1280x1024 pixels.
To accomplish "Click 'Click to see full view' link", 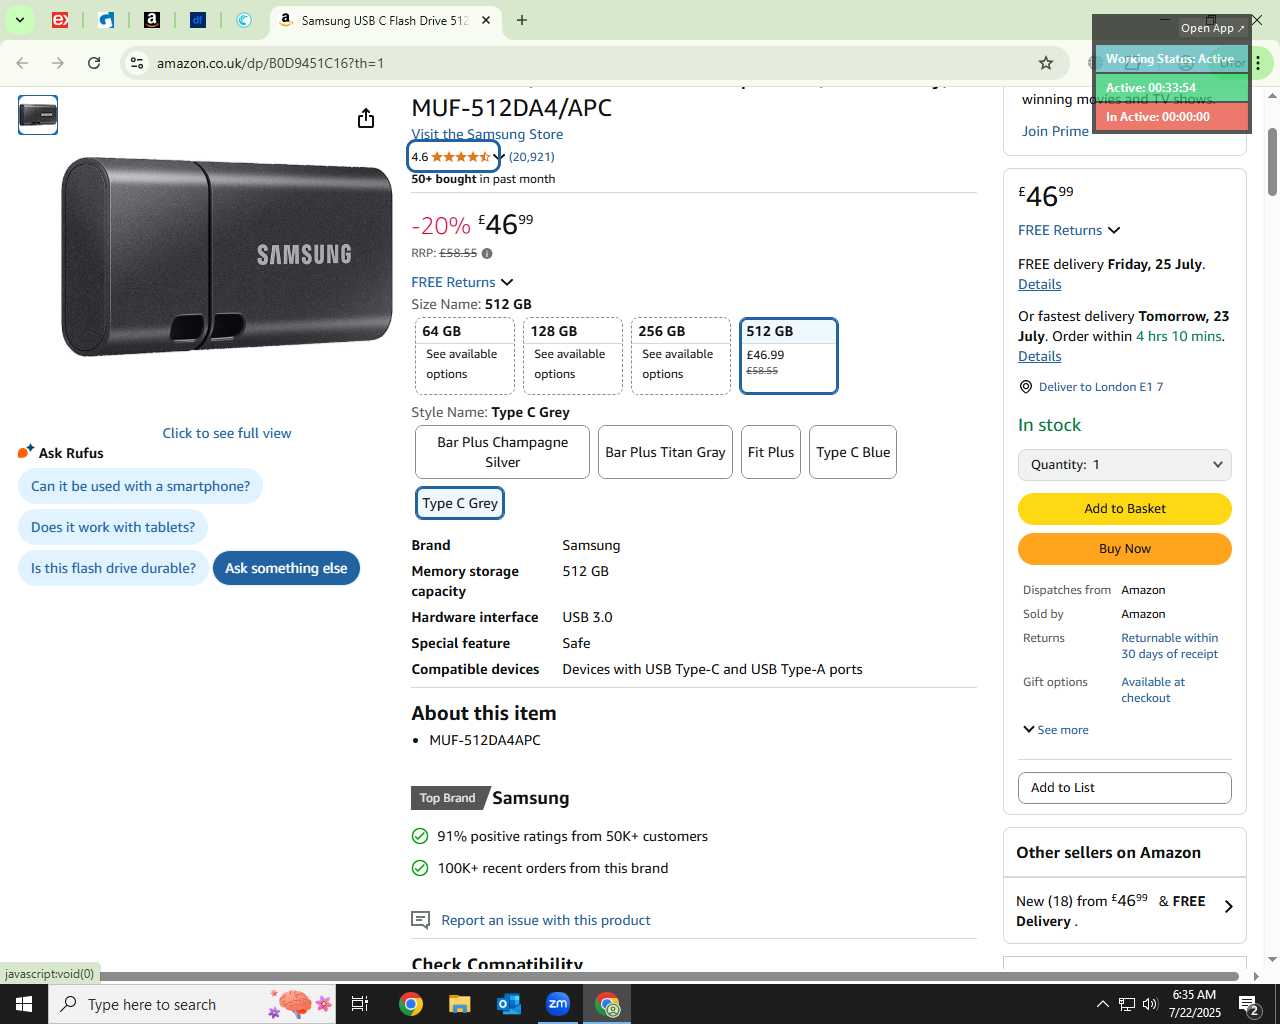I will [x=227, y=433].
